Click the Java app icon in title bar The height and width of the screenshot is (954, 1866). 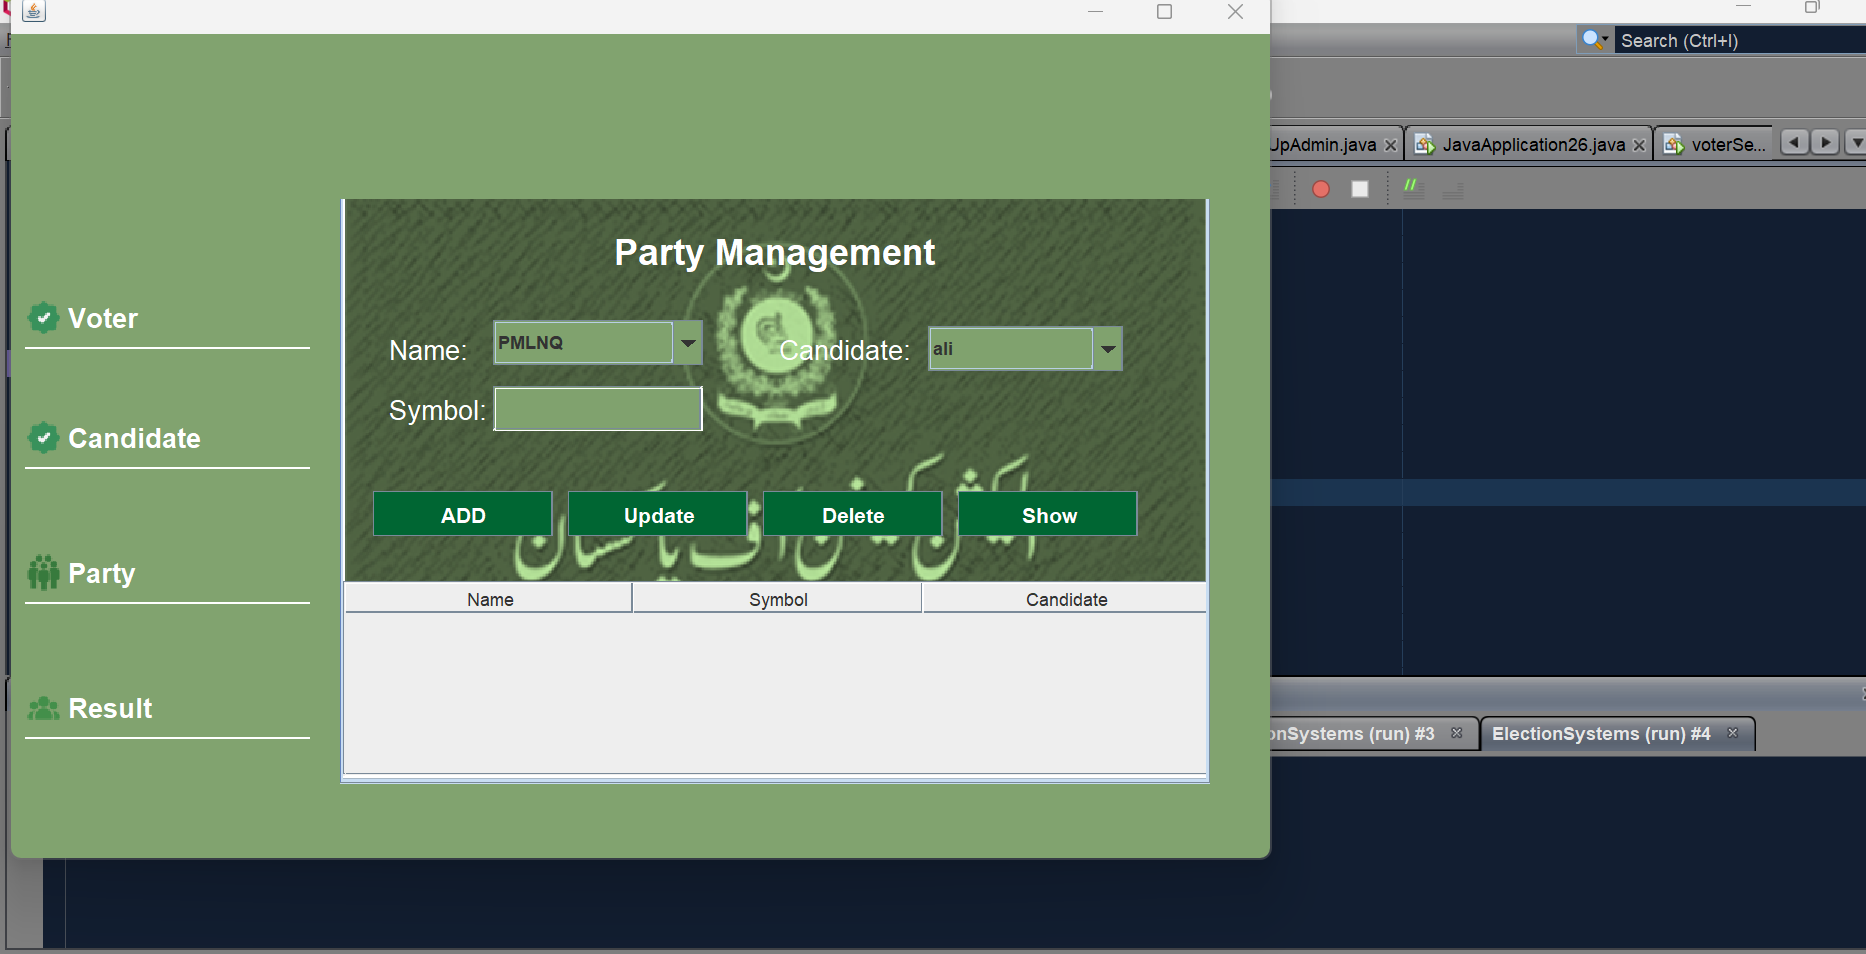point(34,11)
